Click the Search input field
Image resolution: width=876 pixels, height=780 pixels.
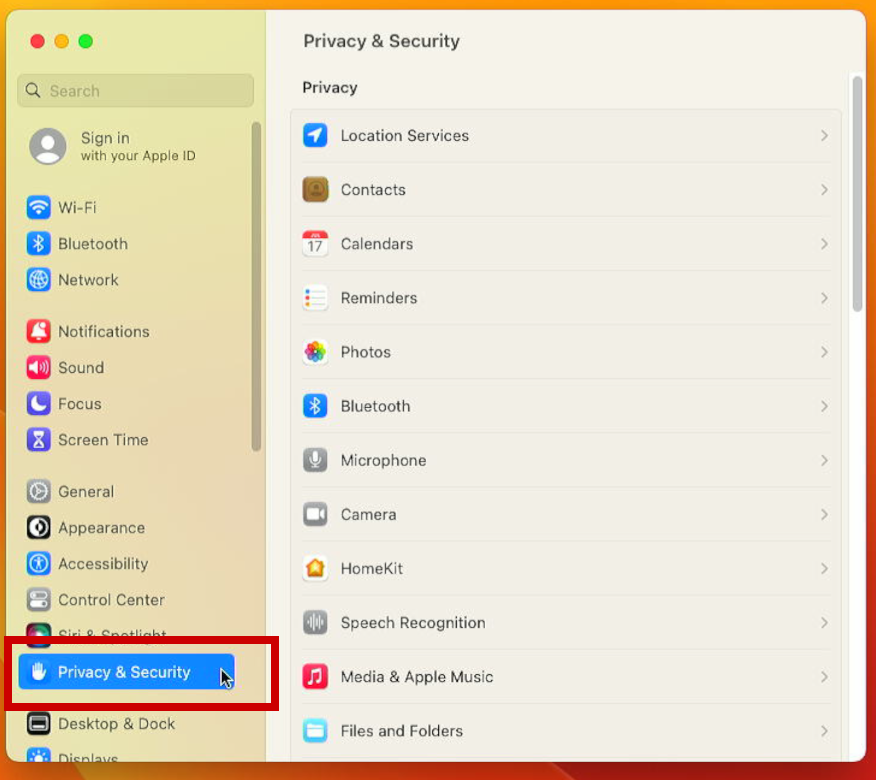[135, 91]
